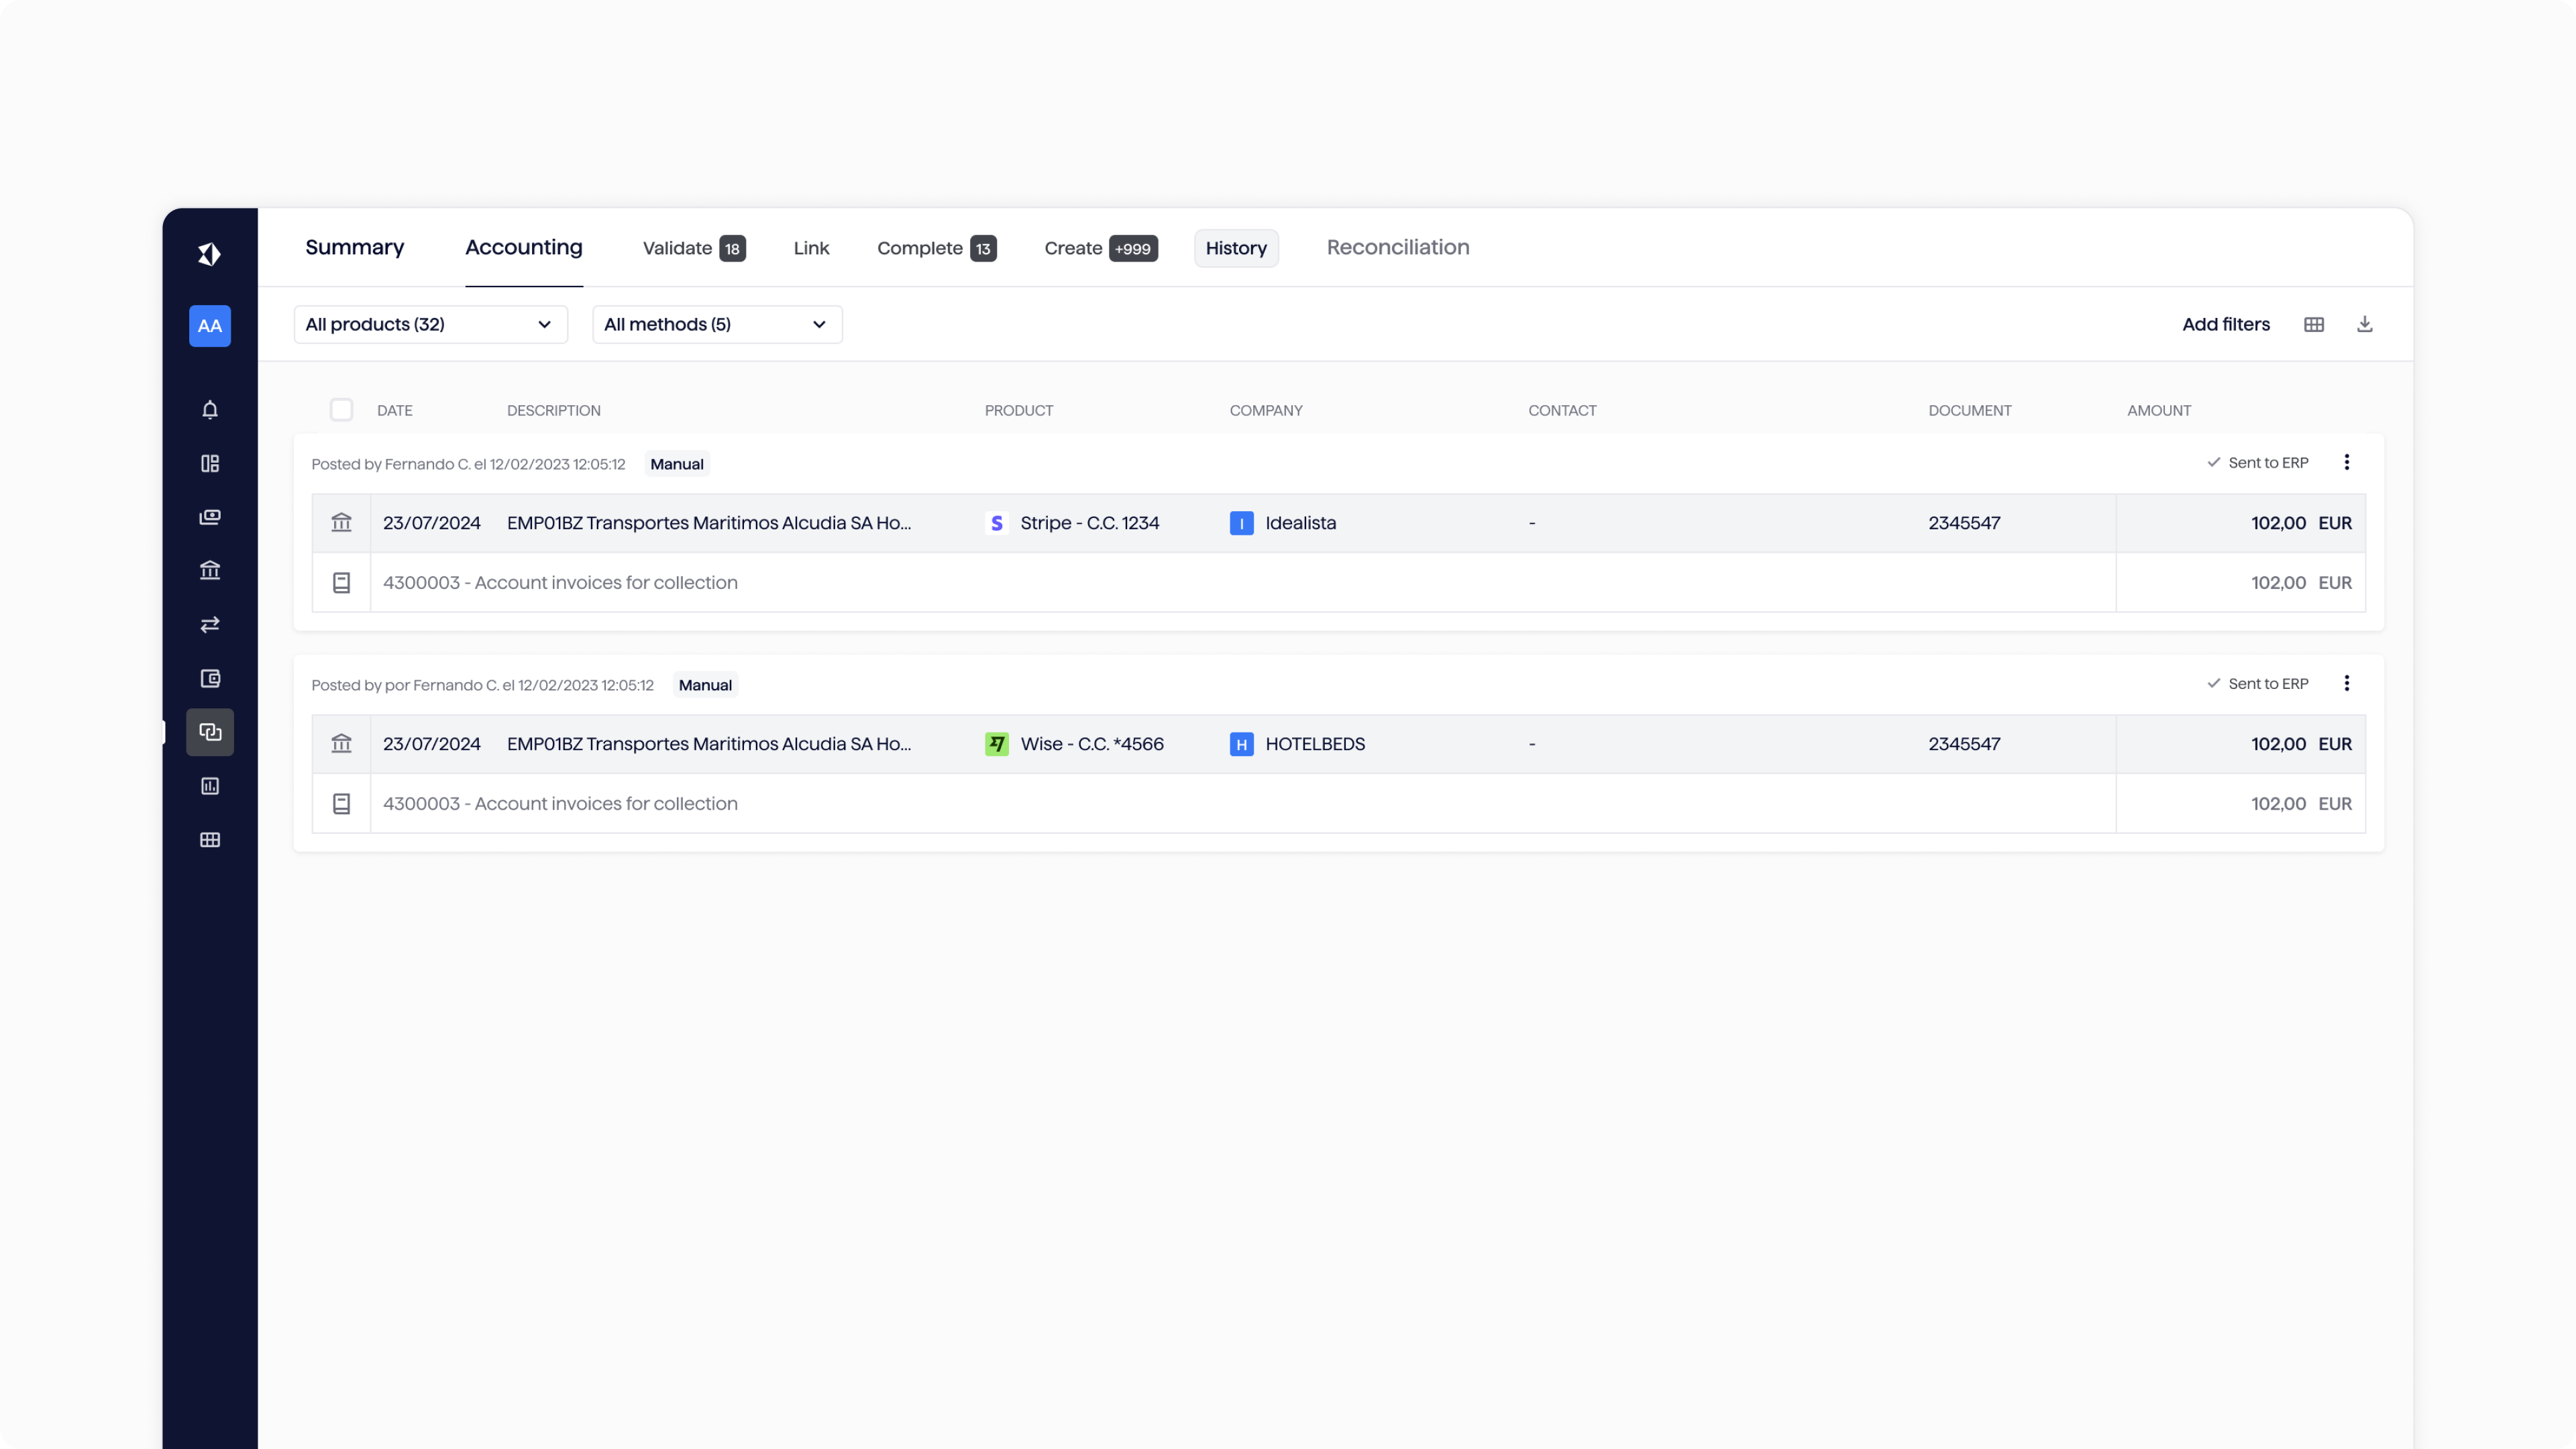Open the bank icon in sidebar
This screenshot has height=1449, width=2576.
[209, 571]
